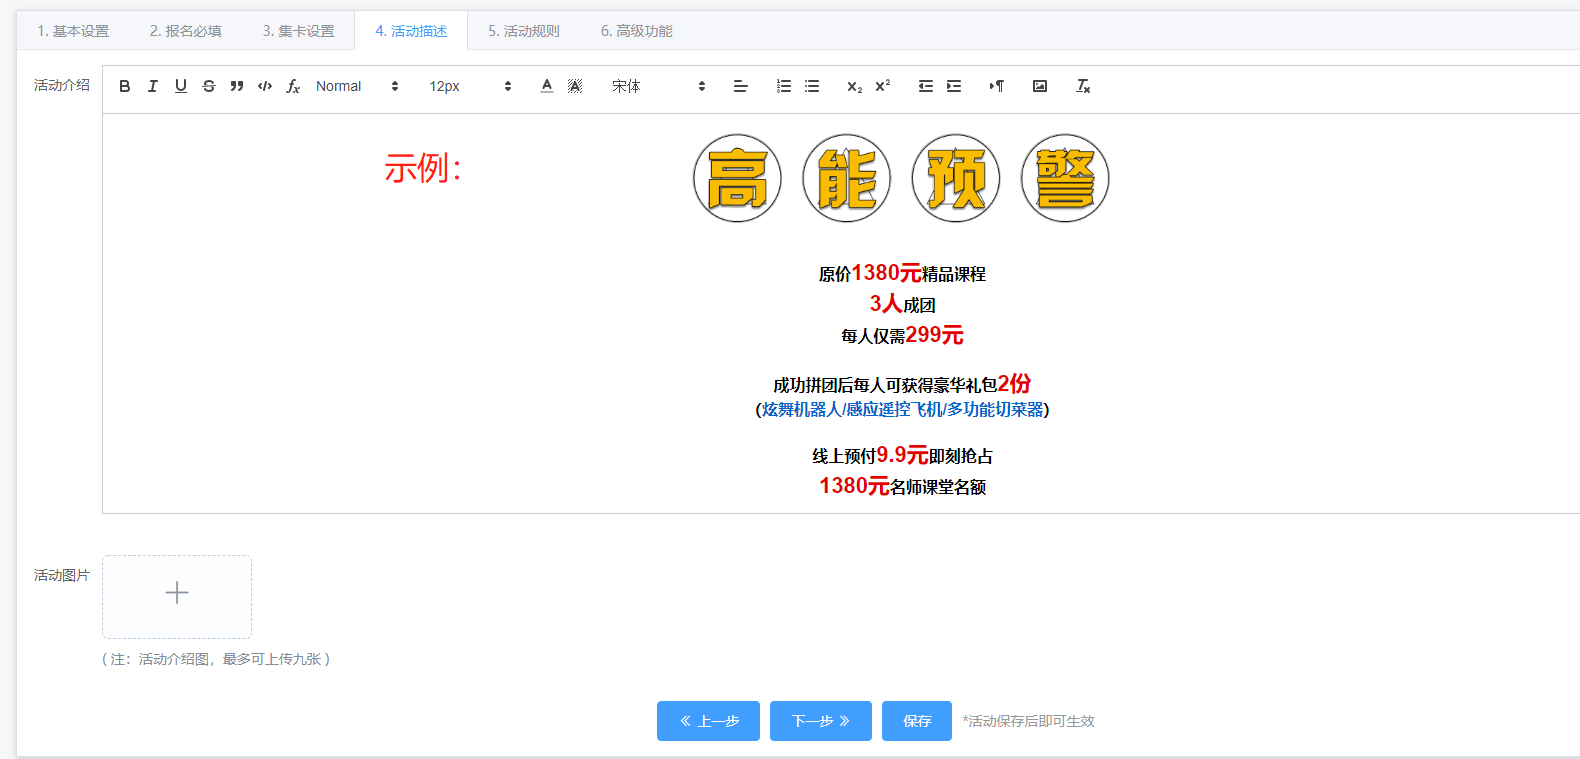Create an ordered numbered list
Screen dimensions: 1580x759
tap(784, 86)
